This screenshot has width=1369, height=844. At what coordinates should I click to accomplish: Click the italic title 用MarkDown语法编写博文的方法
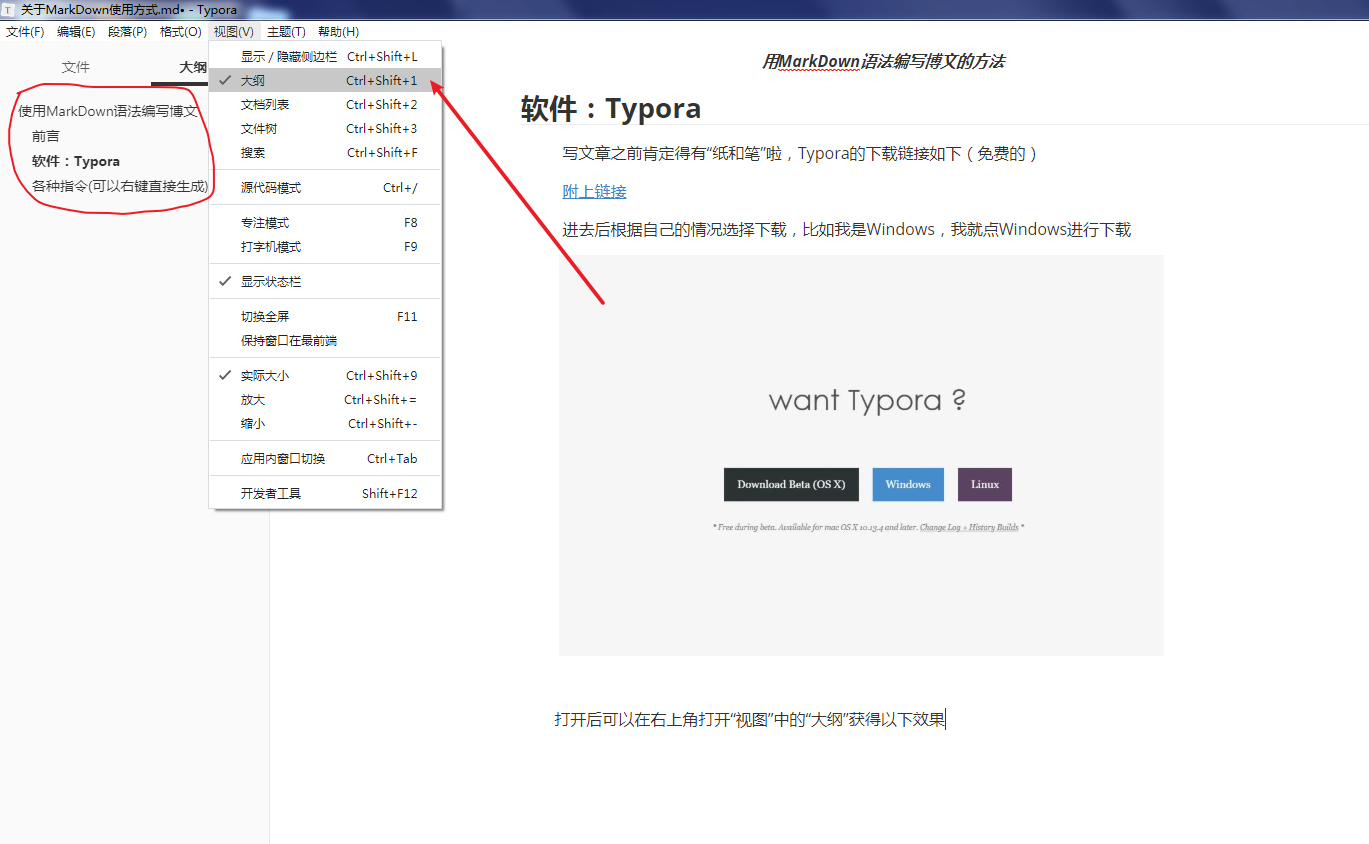(x=883, y=61)
